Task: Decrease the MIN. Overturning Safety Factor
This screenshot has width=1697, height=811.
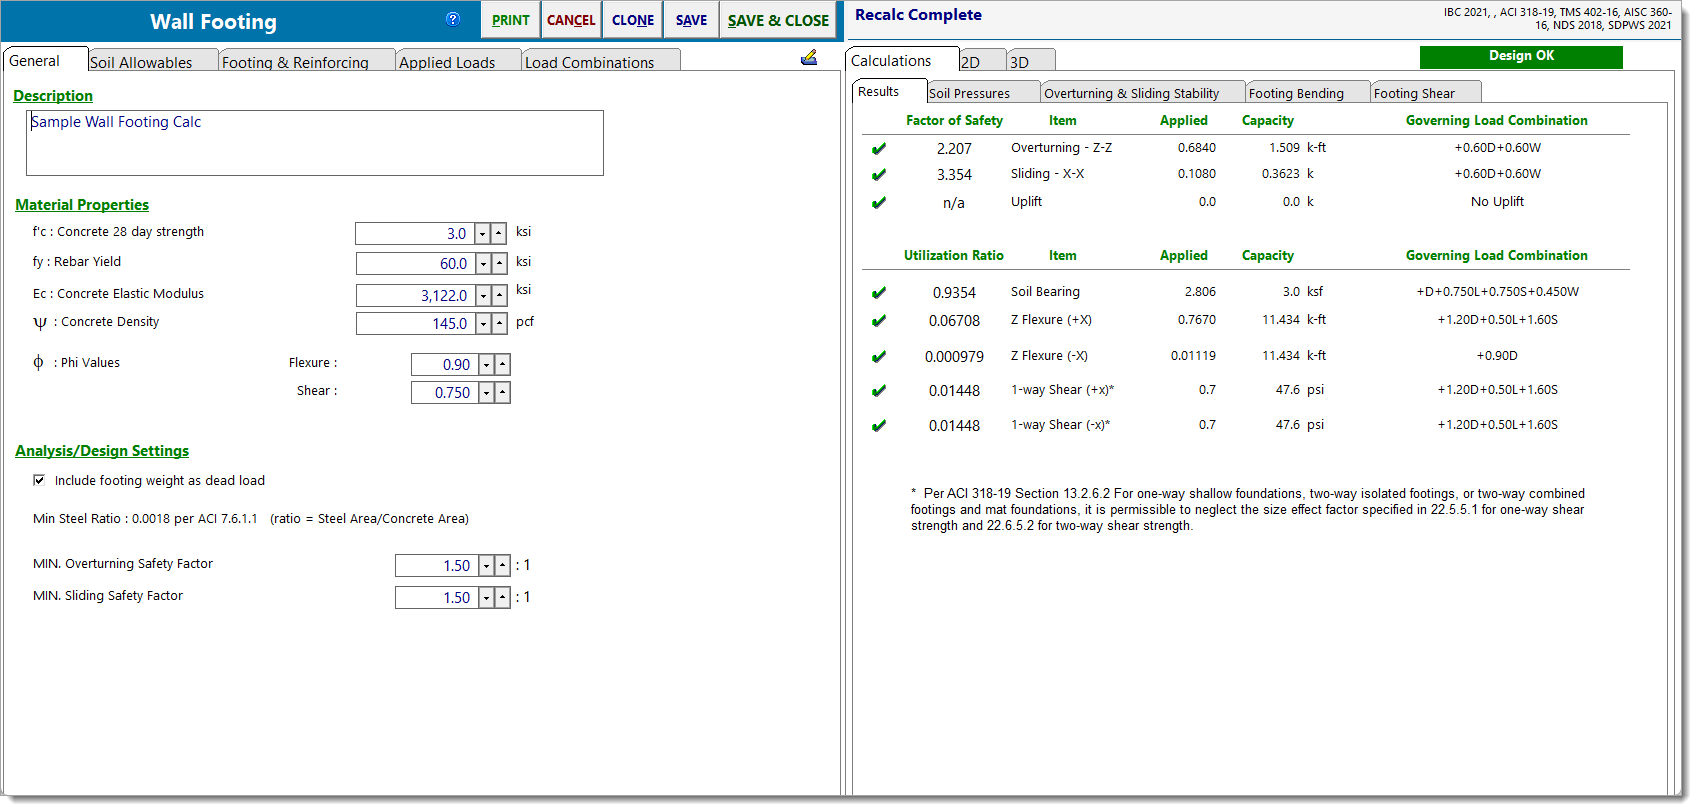Action: click(x=486, y=567)
